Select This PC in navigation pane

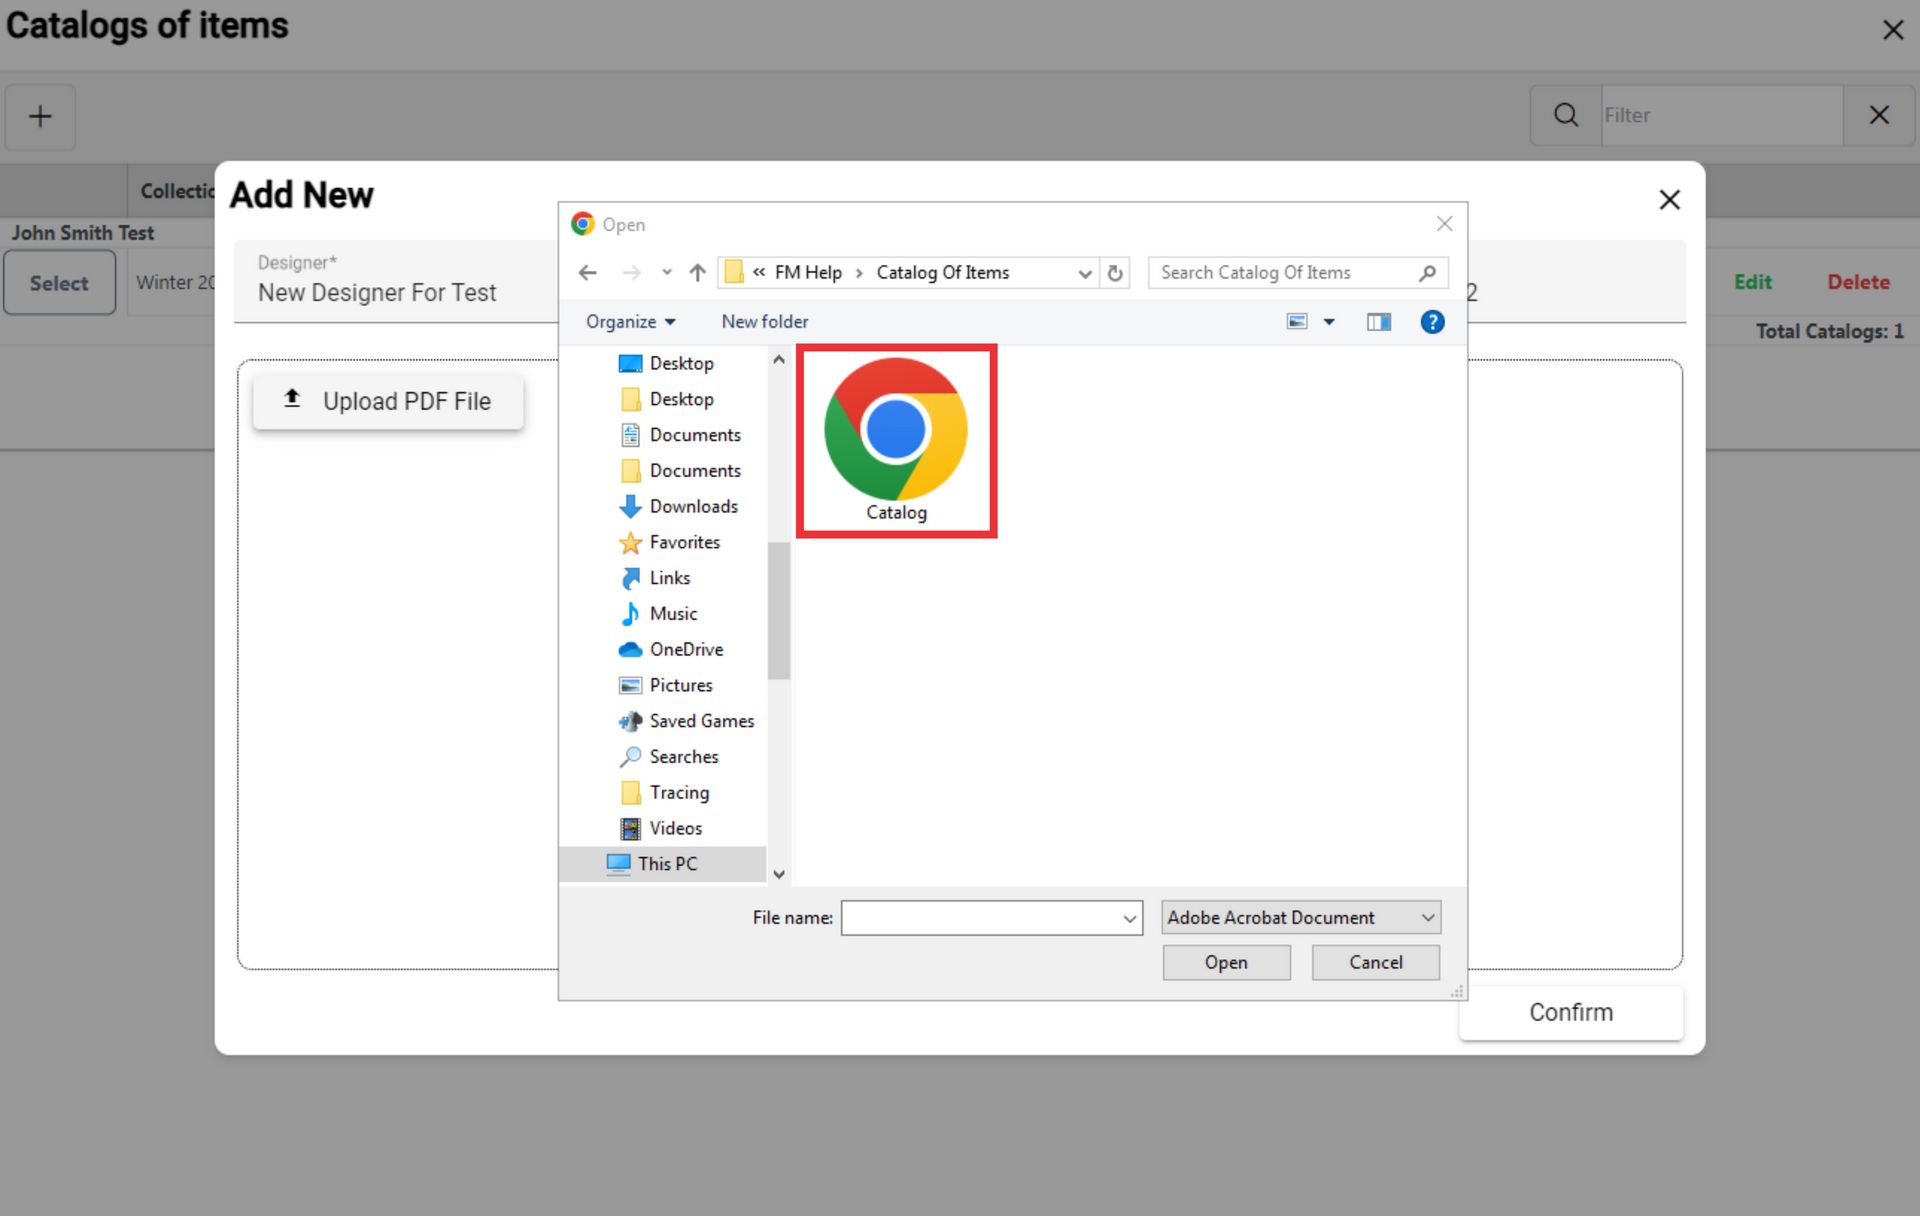tap(662, 864)
